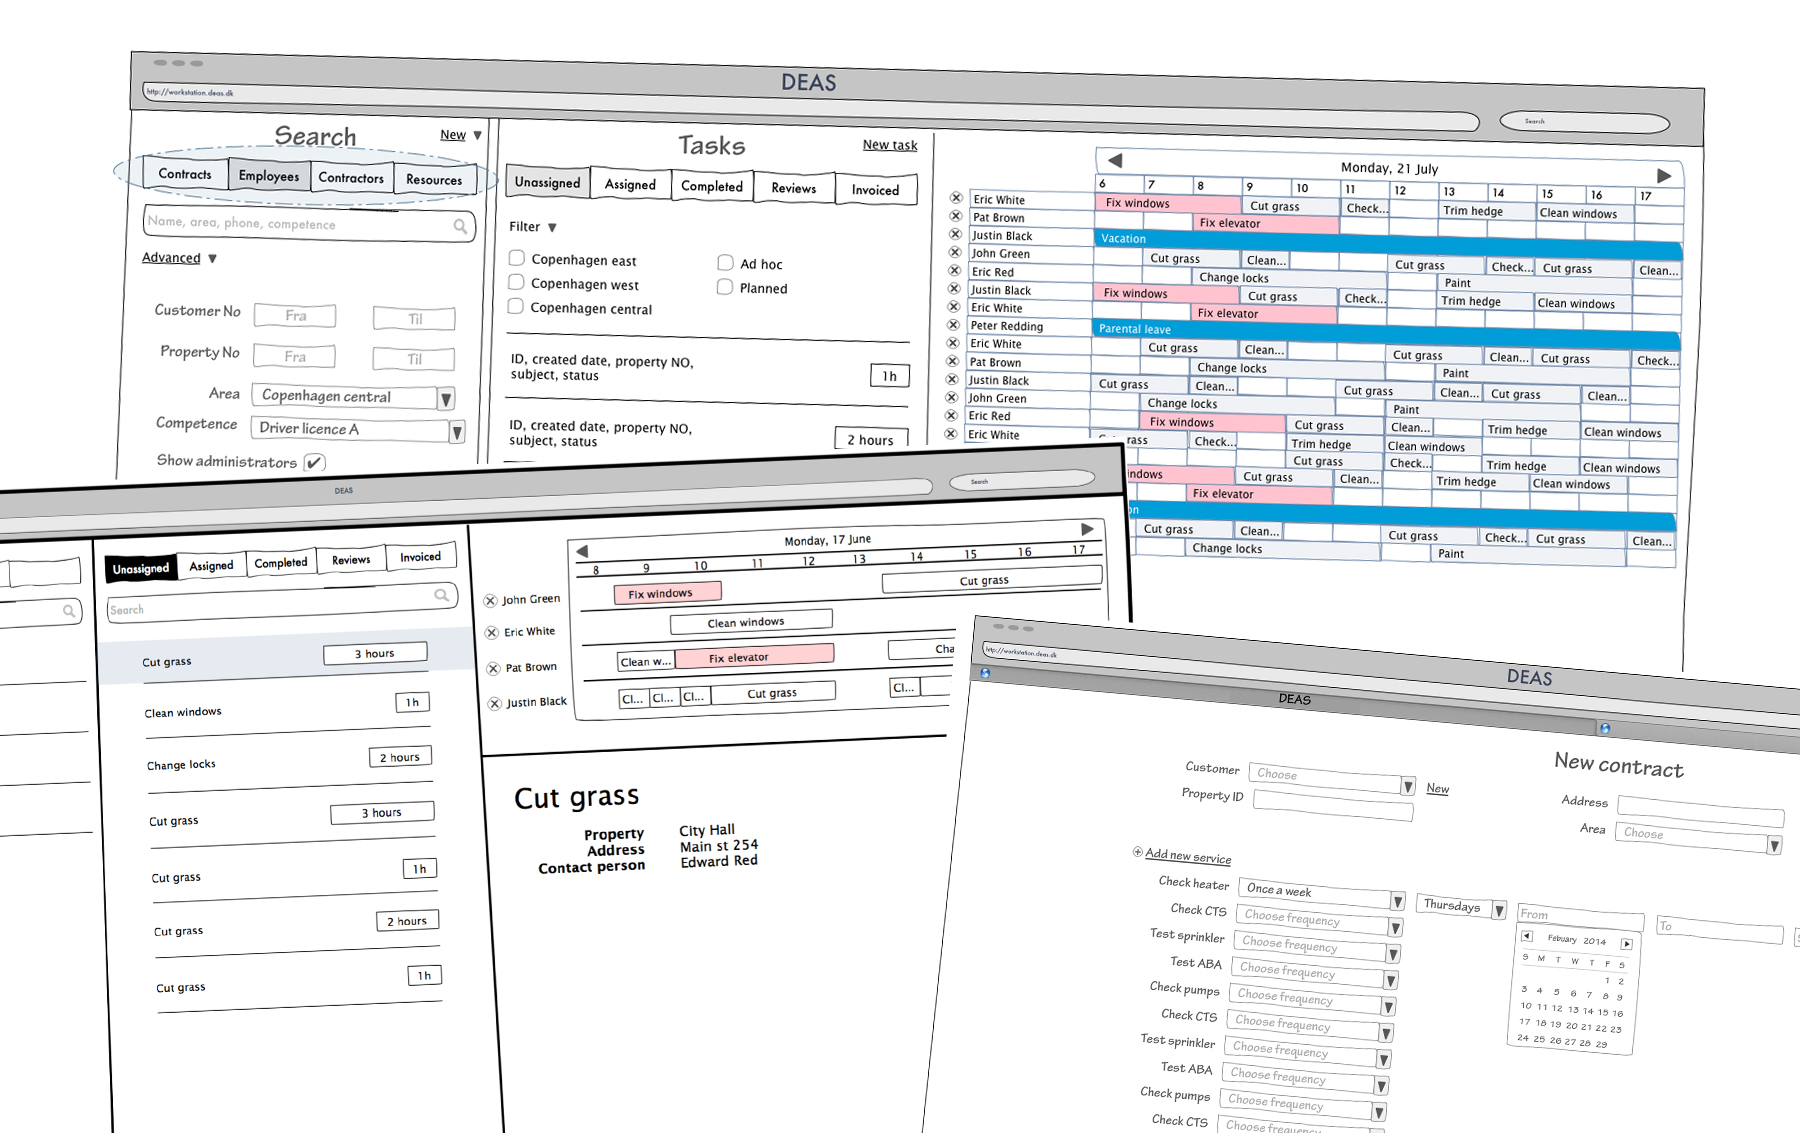Remove John Green from 17 June timeline

pos(490,600)
